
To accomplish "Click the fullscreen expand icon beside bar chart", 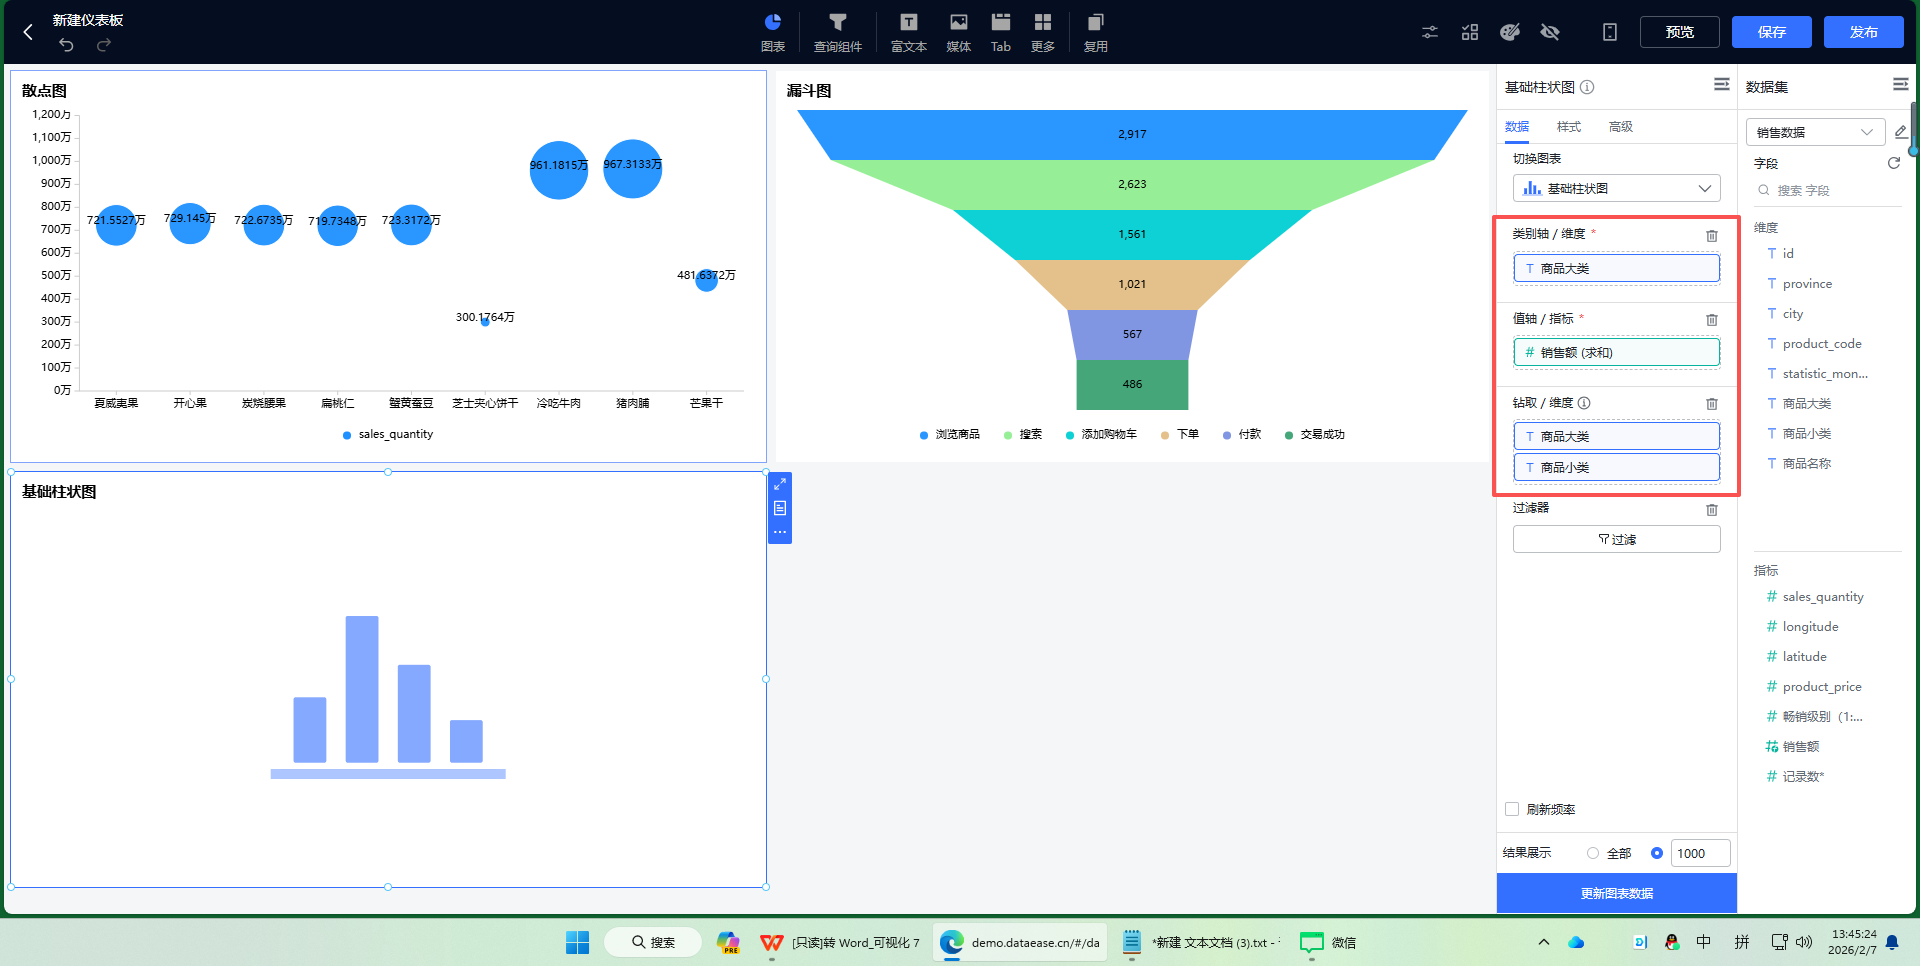I will coord(780,484).
